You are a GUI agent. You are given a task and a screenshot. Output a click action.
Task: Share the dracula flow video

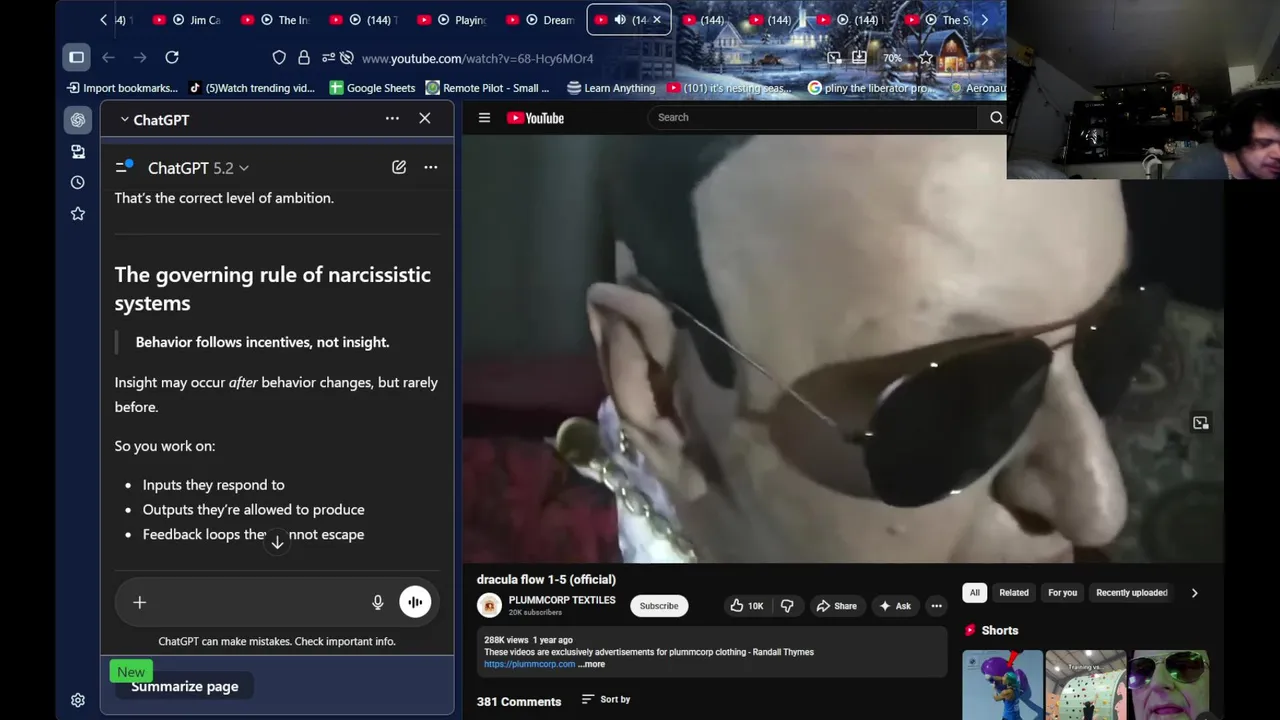pos(837,606)
